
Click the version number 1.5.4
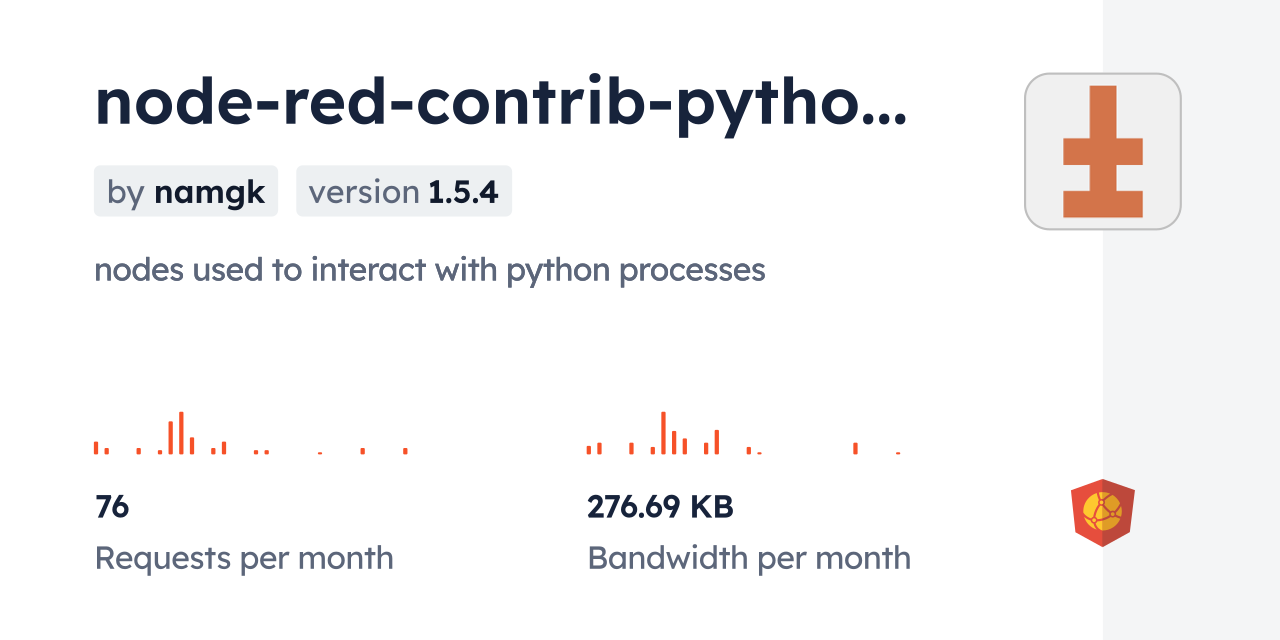[463, 192]
